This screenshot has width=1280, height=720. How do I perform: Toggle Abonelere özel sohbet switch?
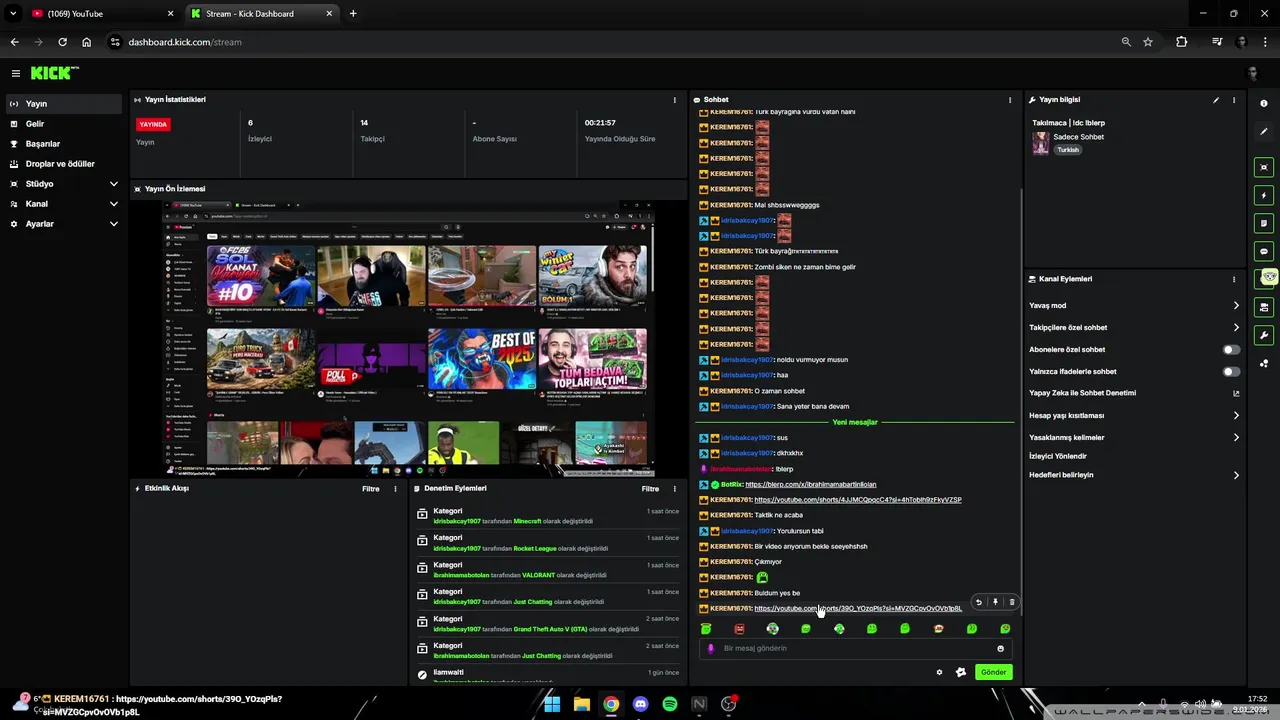(x=1231, y=350)
